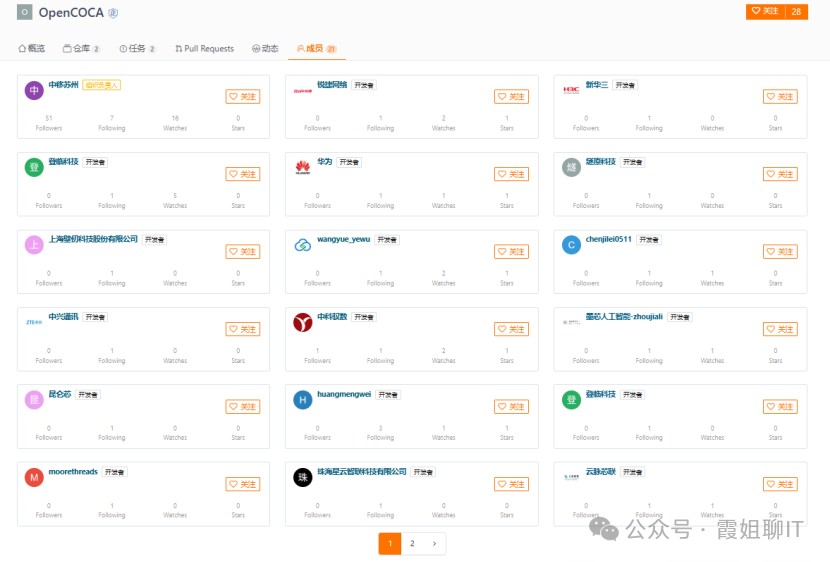Follow 锐捷网络 with its 关注 button

pos(511,97)
